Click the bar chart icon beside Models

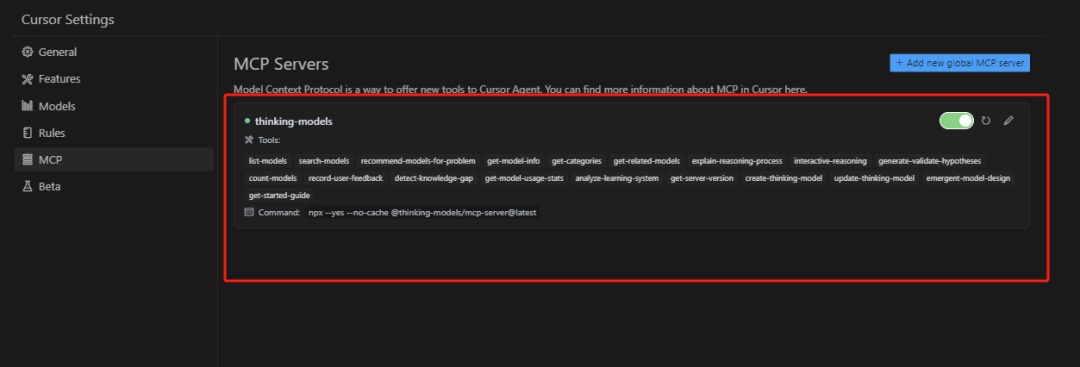pyautogui.click(x=28, y=106)
